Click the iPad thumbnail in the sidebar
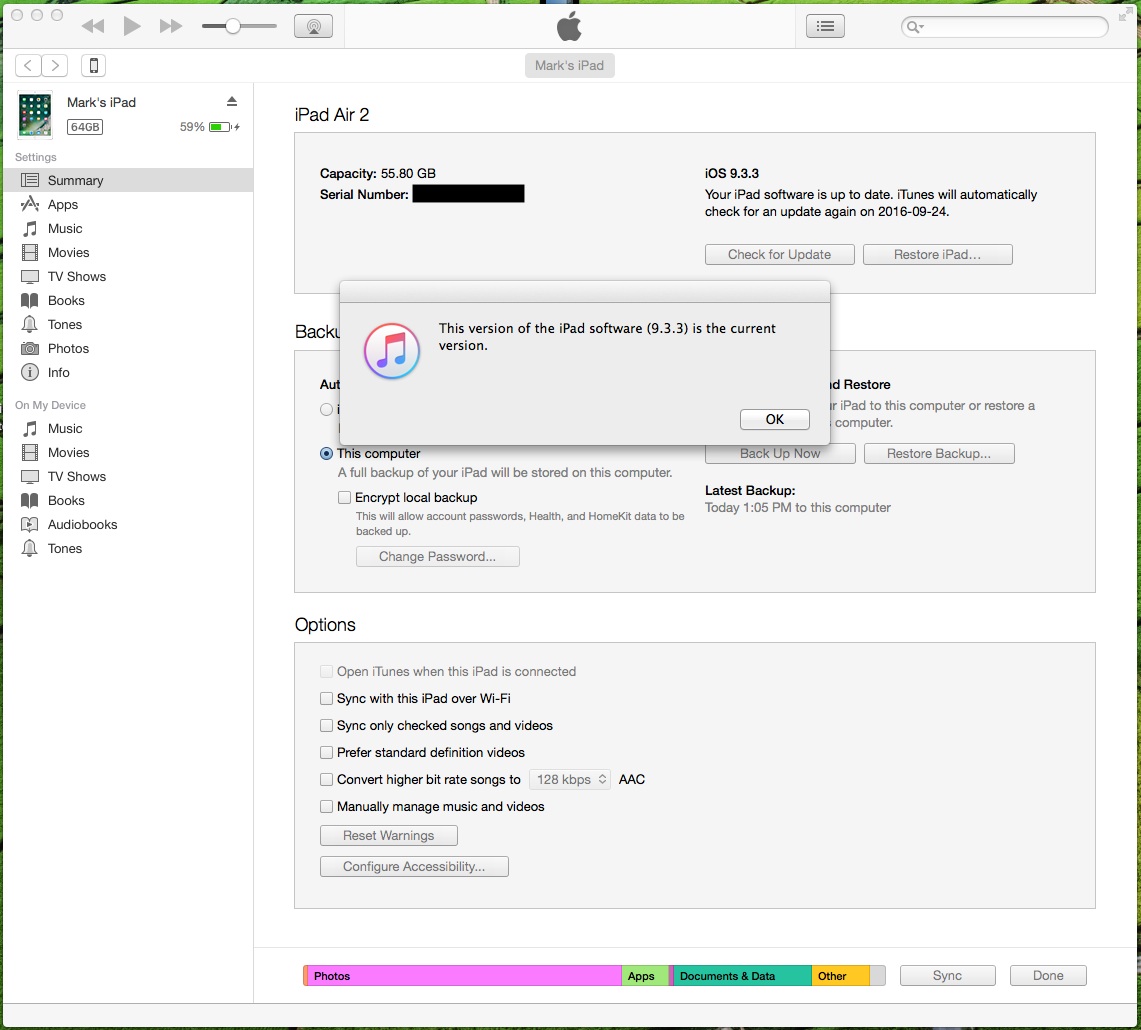Viewport: 1141px width, 1030px height. 35,115
